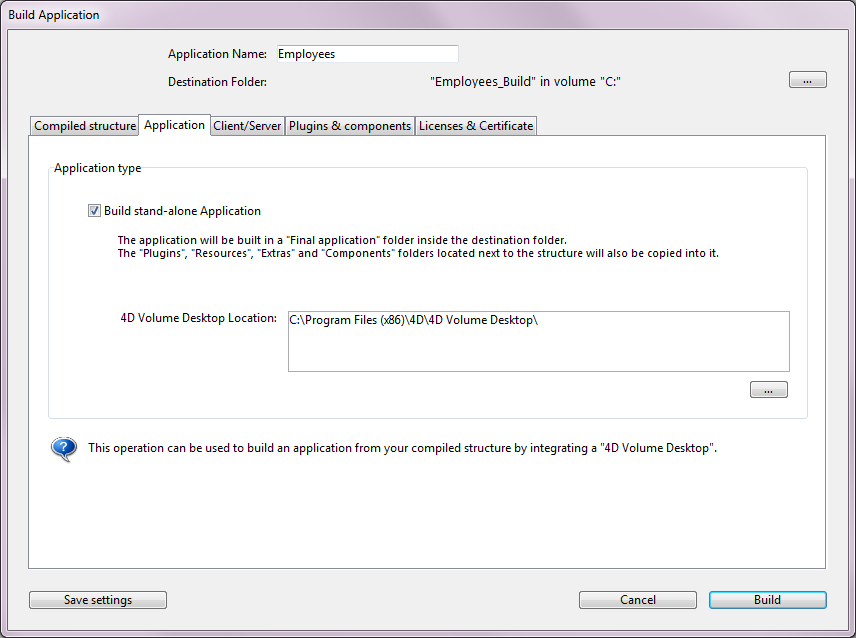Viewport: 856px width, 638px height.
Task: Focus the 4D Volume Desktop path box
Action: 538,341
